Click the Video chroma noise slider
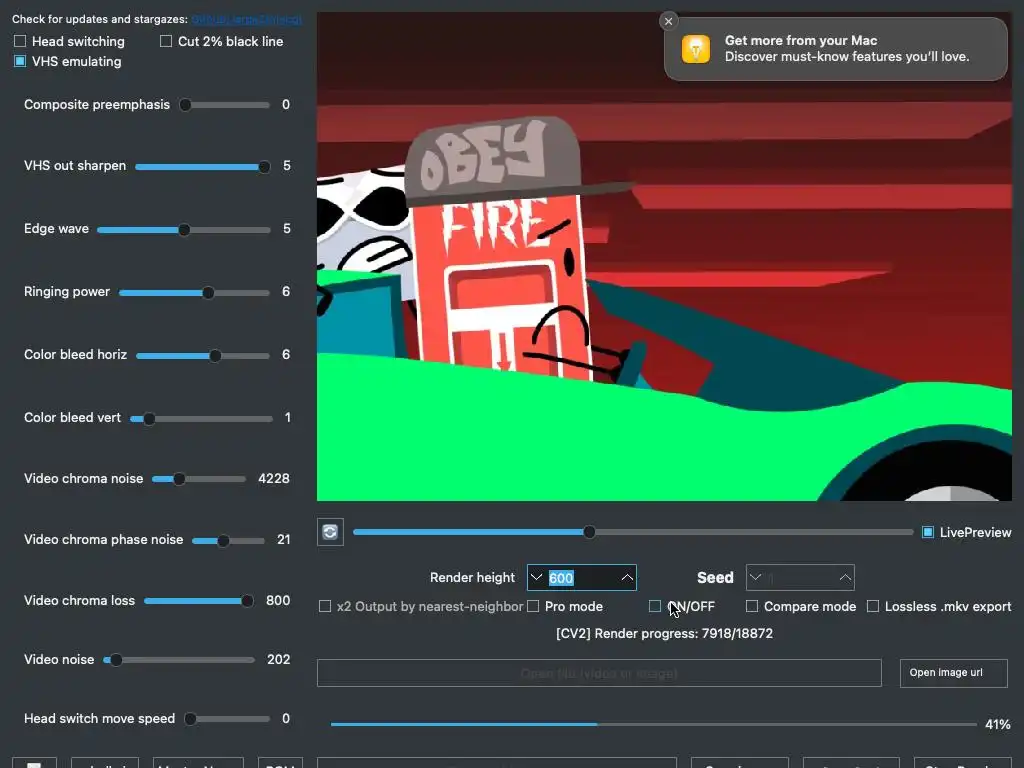 (x=199, y=479)
